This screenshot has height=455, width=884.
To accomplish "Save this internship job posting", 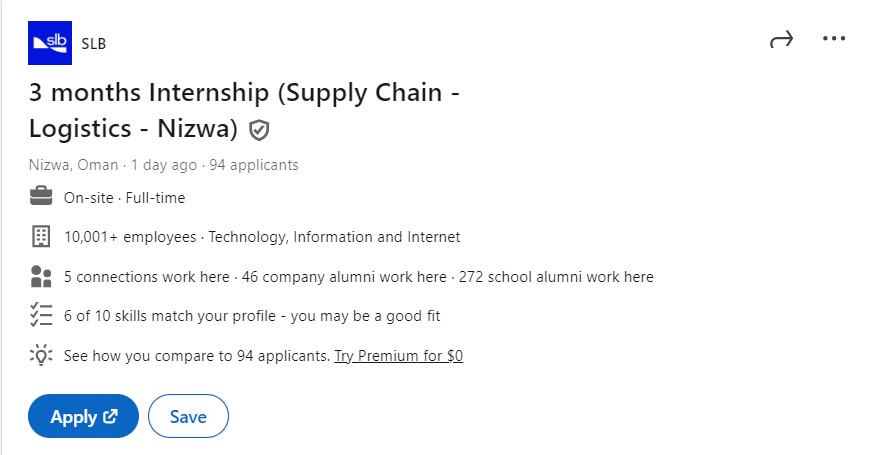I will [188, 416].
